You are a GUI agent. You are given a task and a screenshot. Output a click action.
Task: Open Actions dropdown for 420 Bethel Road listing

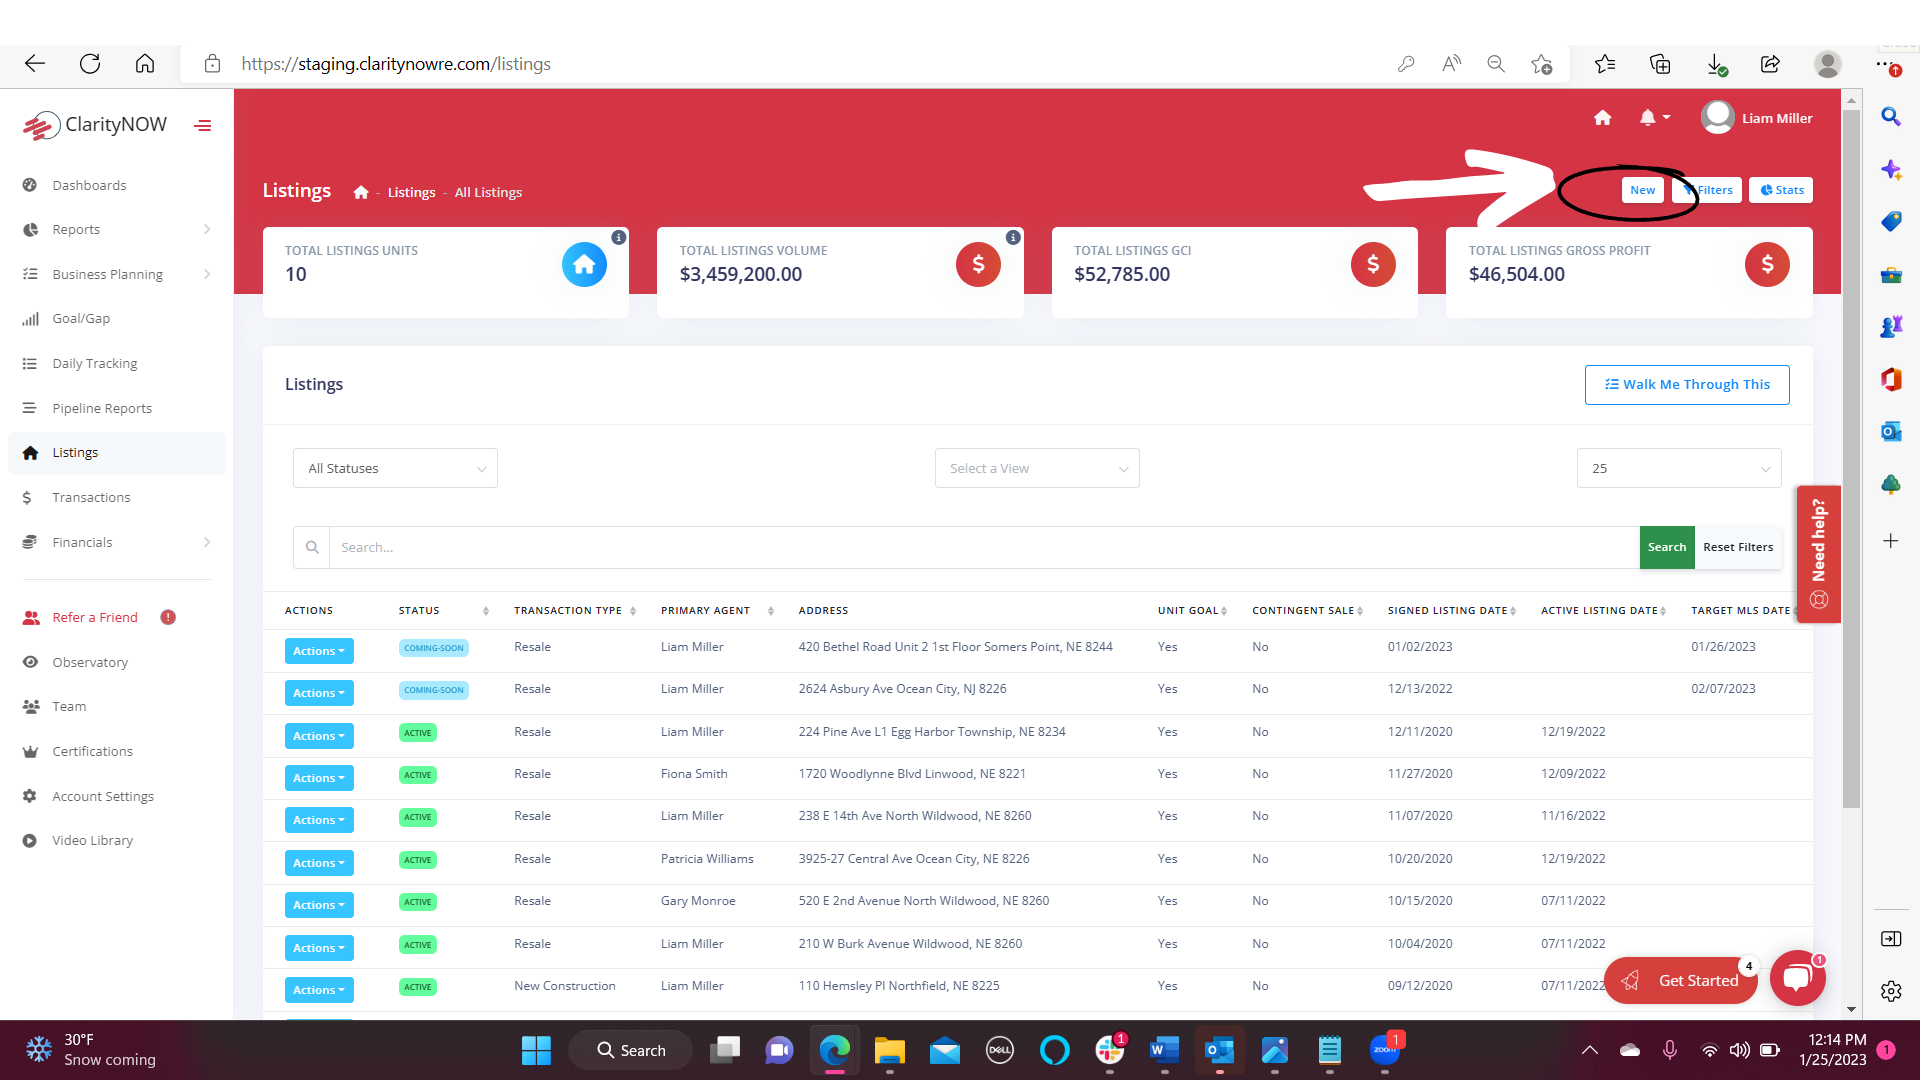click(x=319, y=651)
